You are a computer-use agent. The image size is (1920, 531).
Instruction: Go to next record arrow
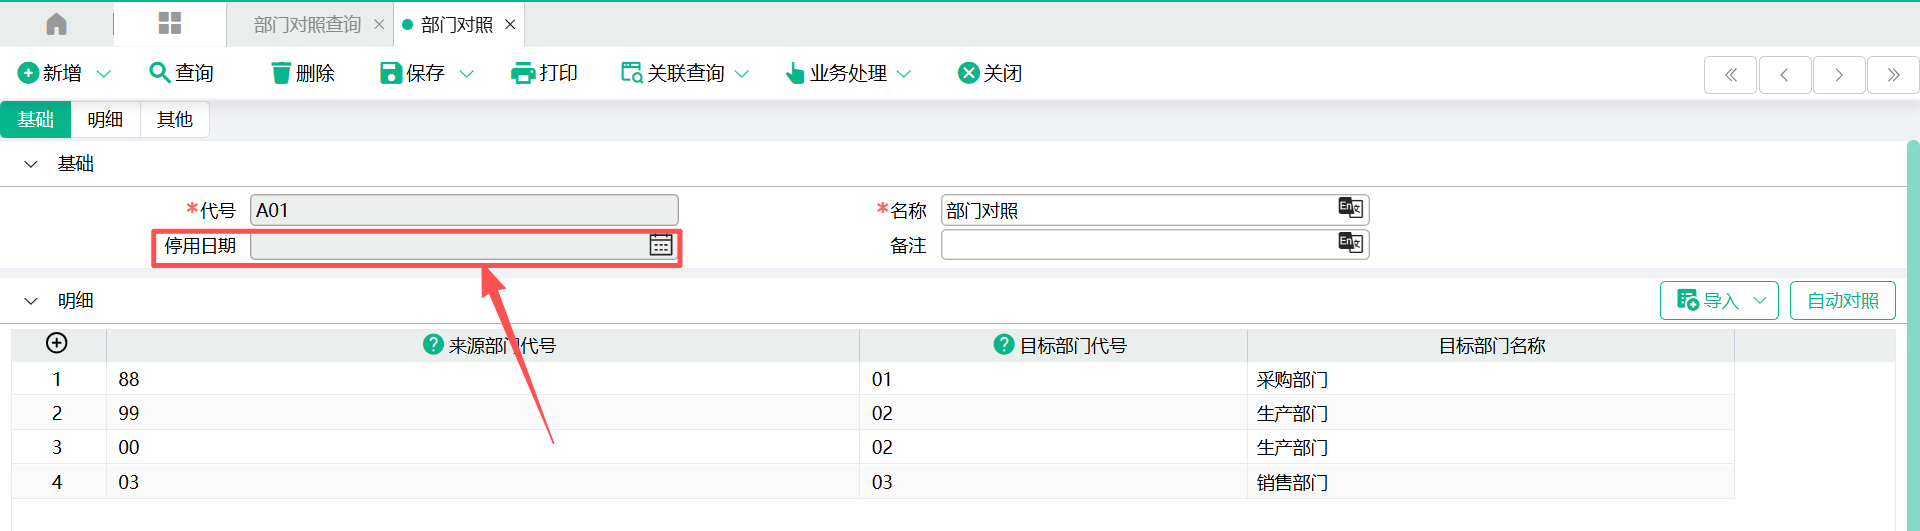[1838, 75]
